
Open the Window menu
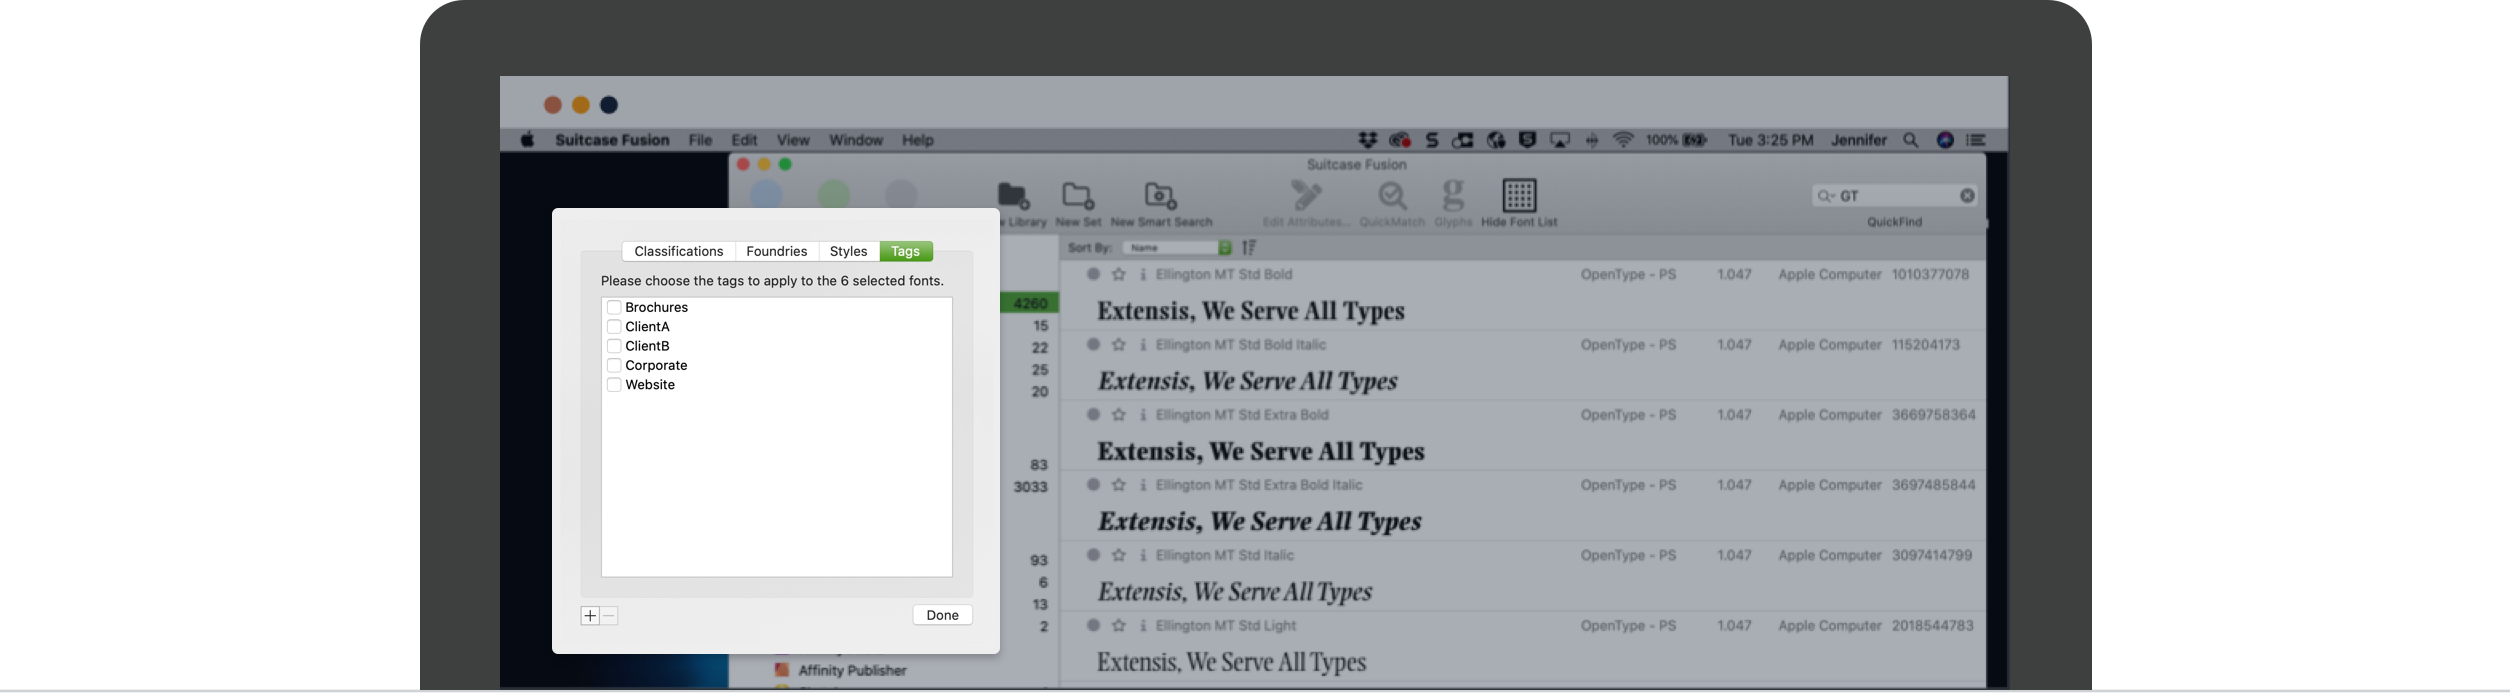(x=855, y=140)
